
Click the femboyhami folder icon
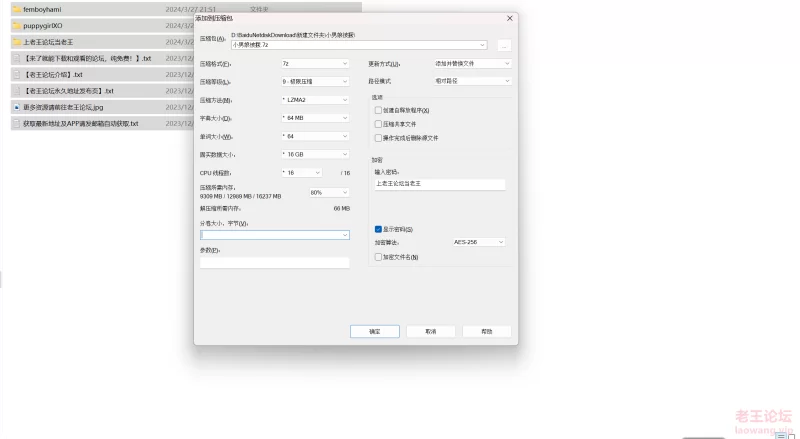16,9
